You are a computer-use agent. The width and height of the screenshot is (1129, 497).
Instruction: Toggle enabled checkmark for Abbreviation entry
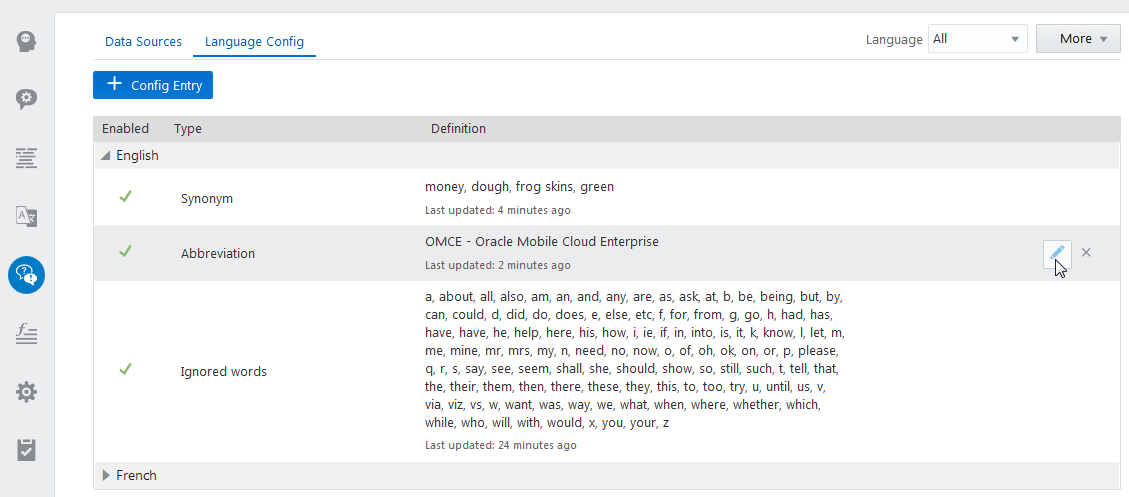(125, 252)
